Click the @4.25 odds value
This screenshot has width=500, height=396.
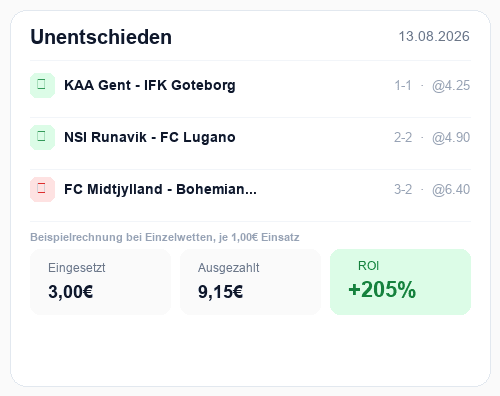point(451,86)
